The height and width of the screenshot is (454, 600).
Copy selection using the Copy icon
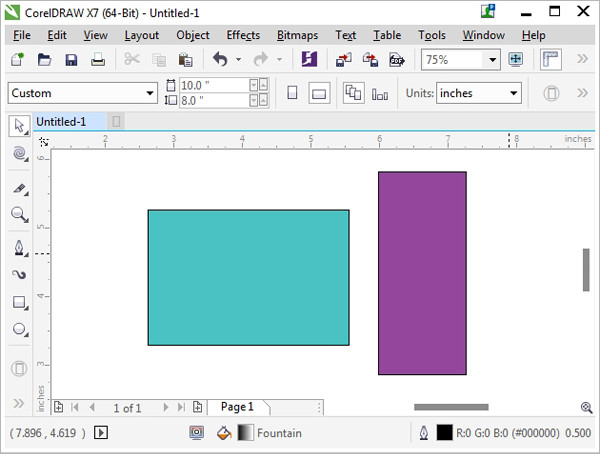pyautogui.click(x=159, y=60)
